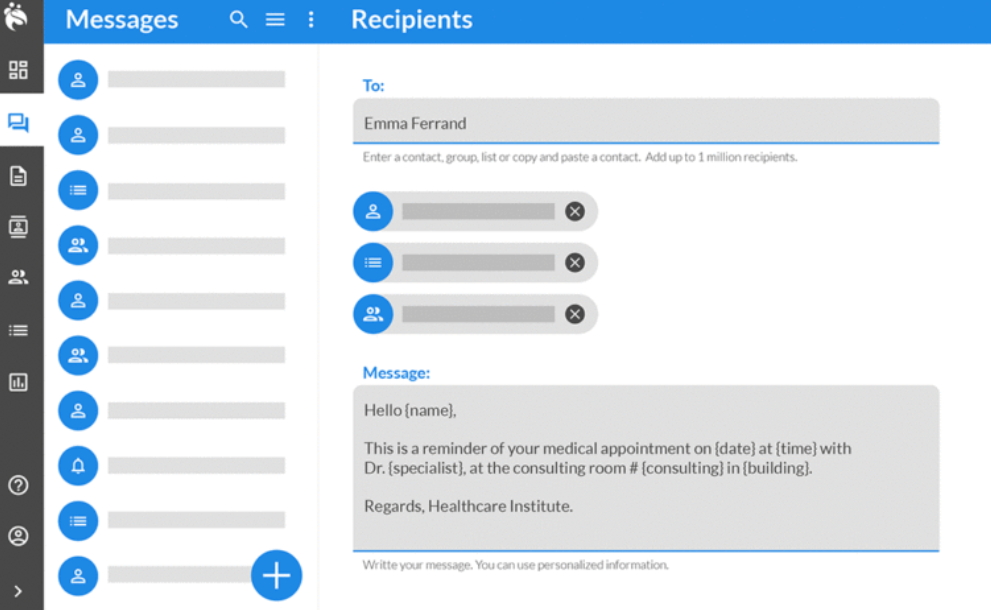991x610 pixels.
Task: Open the contacts card icon in the sidebar
Action: (x=18, y=227)
